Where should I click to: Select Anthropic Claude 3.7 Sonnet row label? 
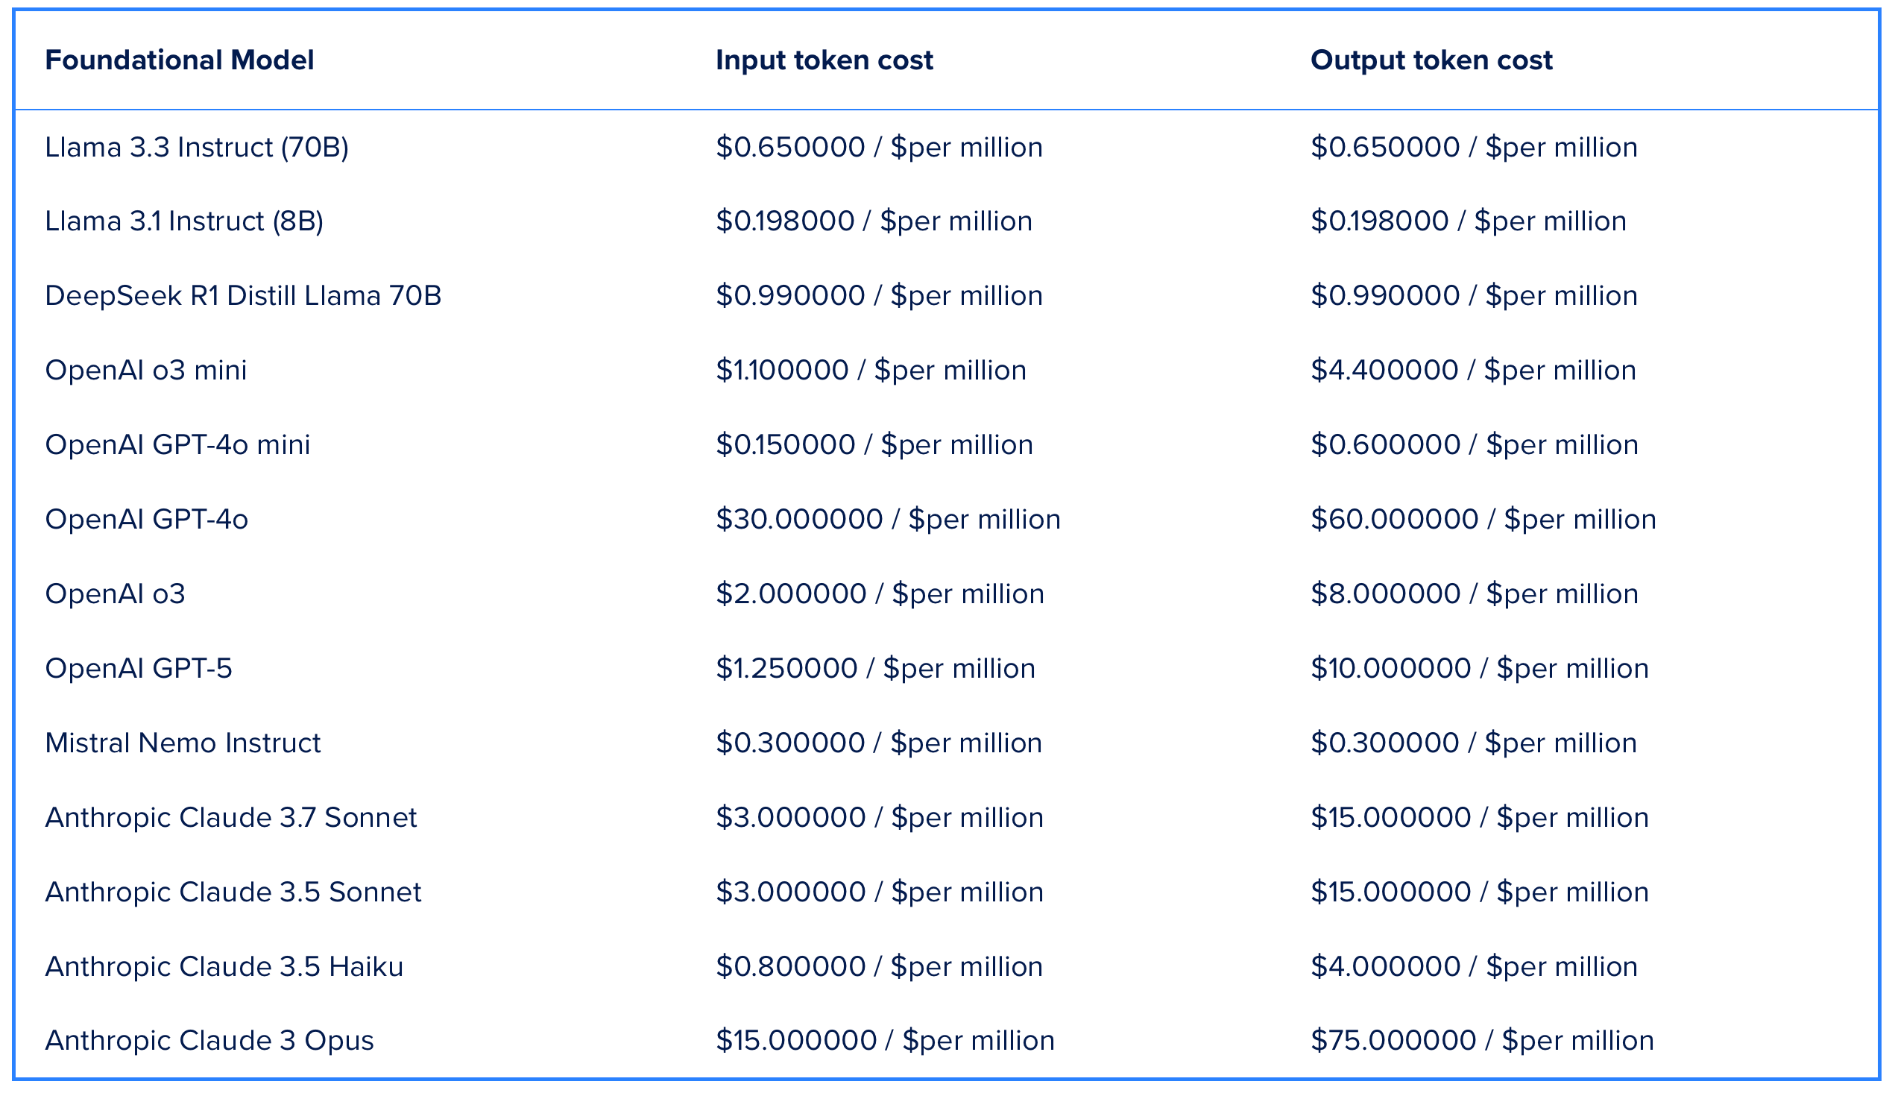coord(231,817)
